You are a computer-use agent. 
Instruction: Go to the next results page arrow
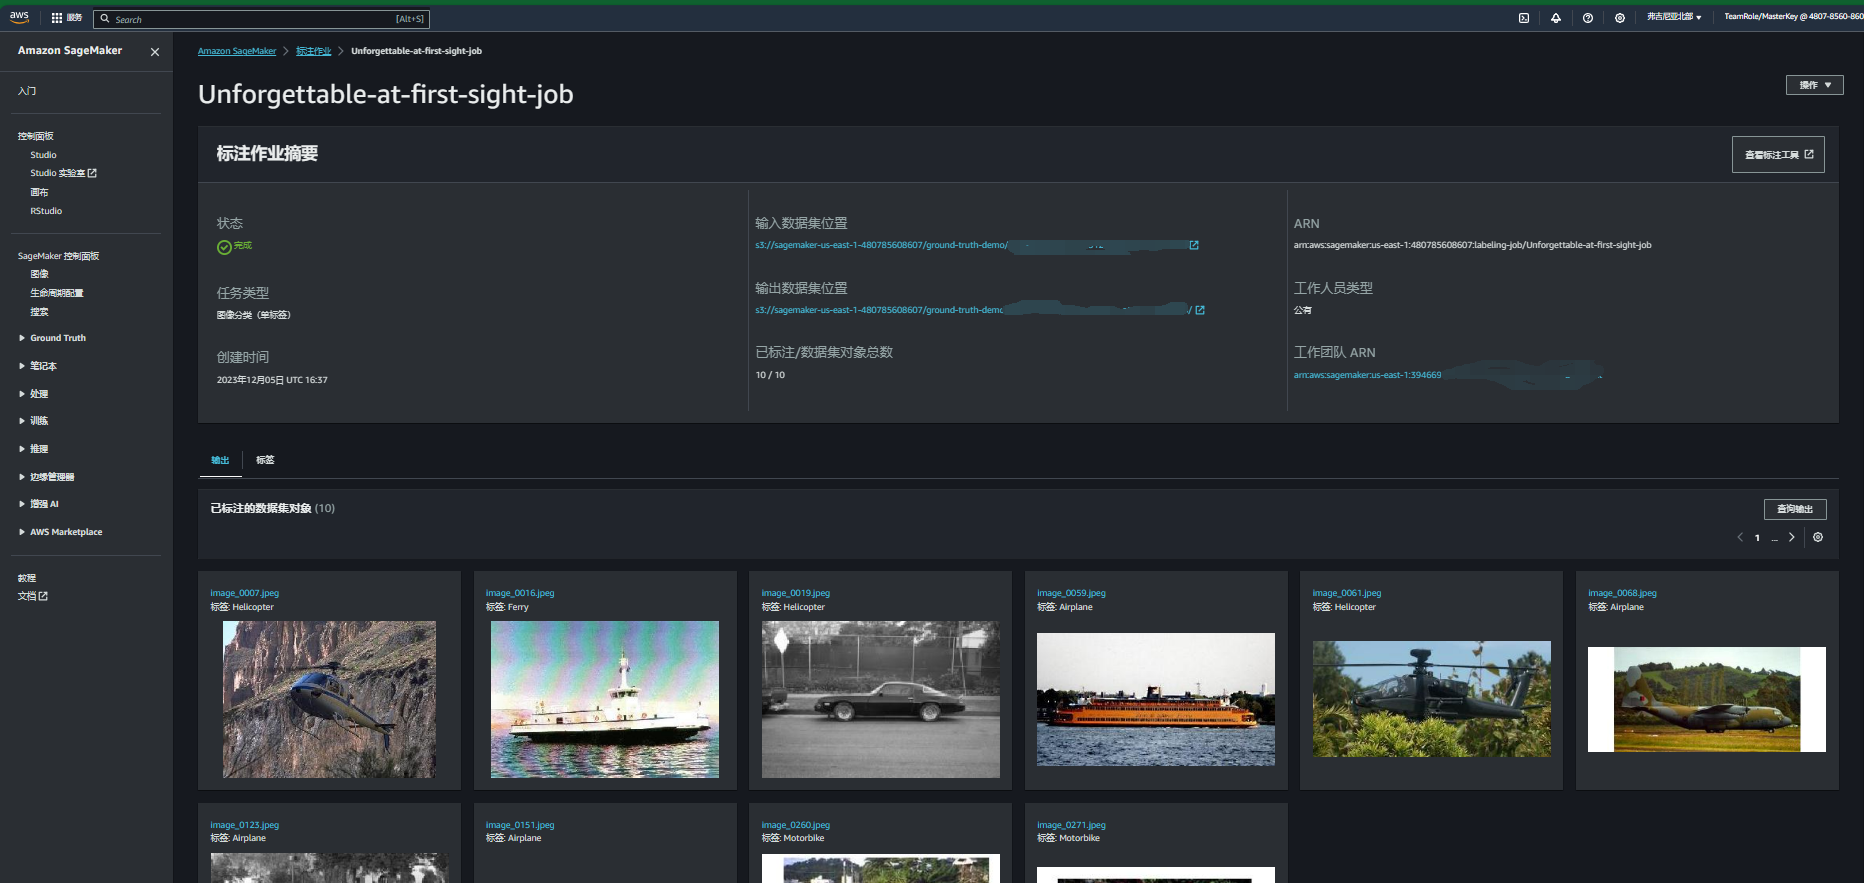coord(1792,537)
